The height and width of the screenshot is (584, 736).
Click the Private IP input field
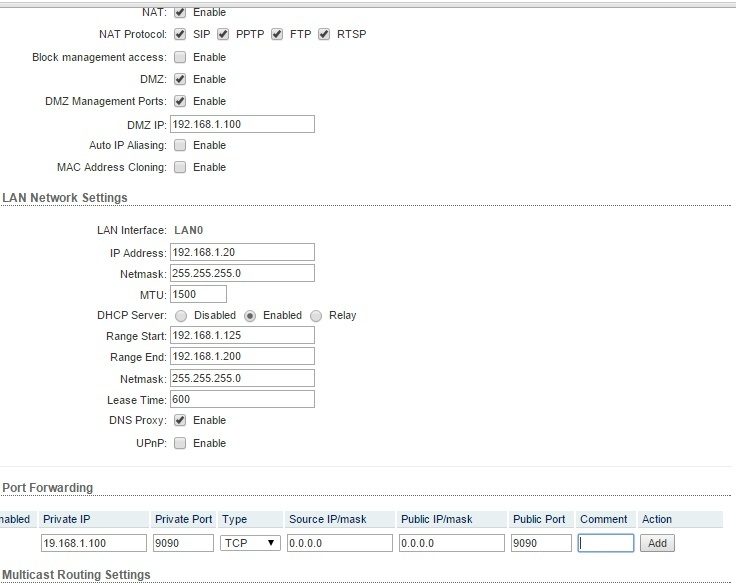click(x=94, y=543)
